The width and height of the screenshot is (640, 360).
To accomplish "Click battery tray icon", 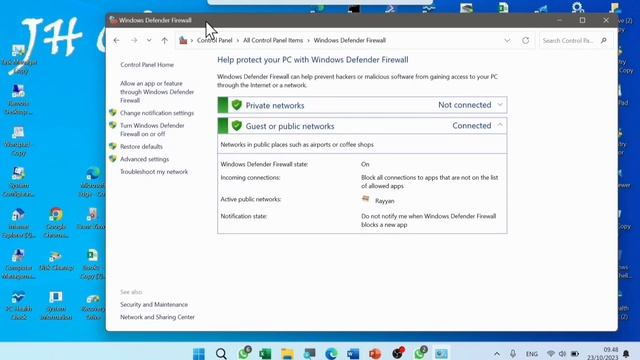I will click(x=575, y=354).
